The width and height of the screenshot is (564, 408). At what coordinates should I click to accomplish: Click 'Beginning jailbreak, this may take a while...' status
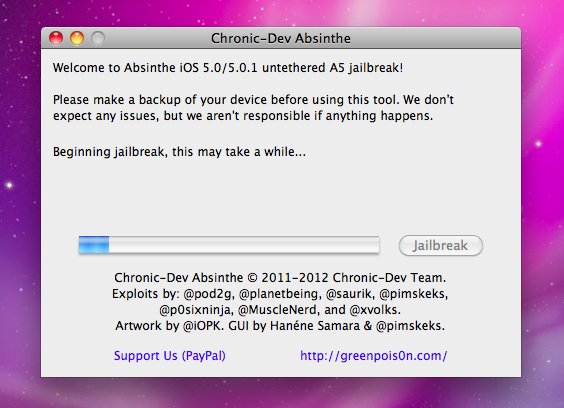coord(179,152)
